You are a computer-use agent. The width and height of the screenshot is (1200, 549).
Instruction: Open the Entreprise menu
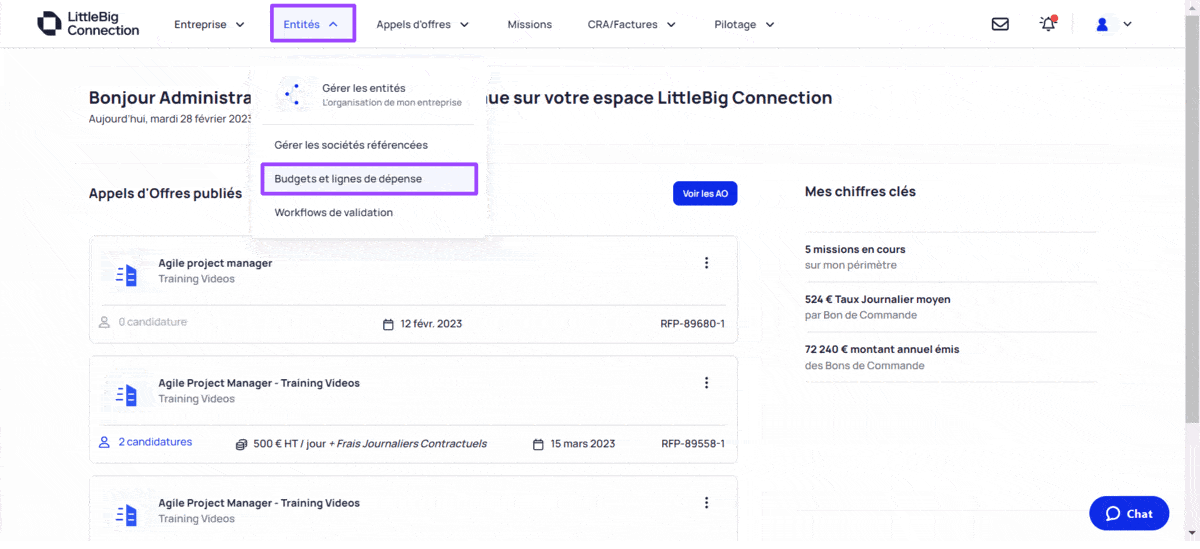pyautogui.click(x=209, y=24)
